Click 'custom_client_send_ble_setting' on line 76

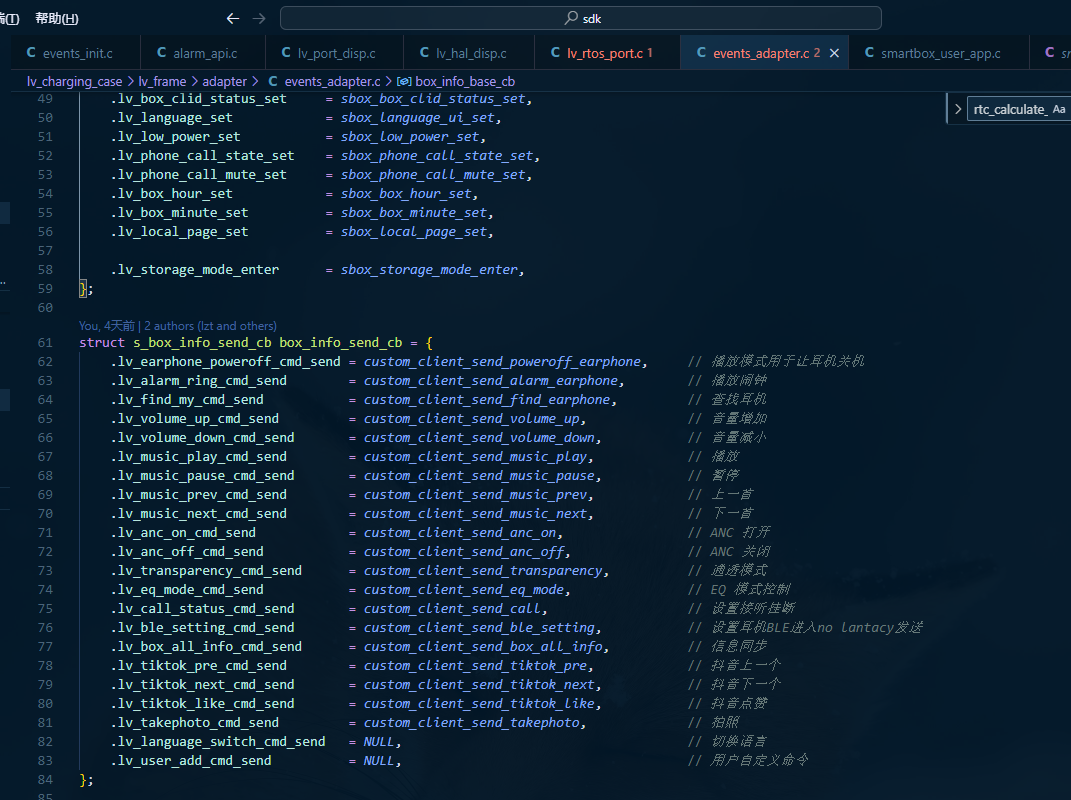click(479, 628)
